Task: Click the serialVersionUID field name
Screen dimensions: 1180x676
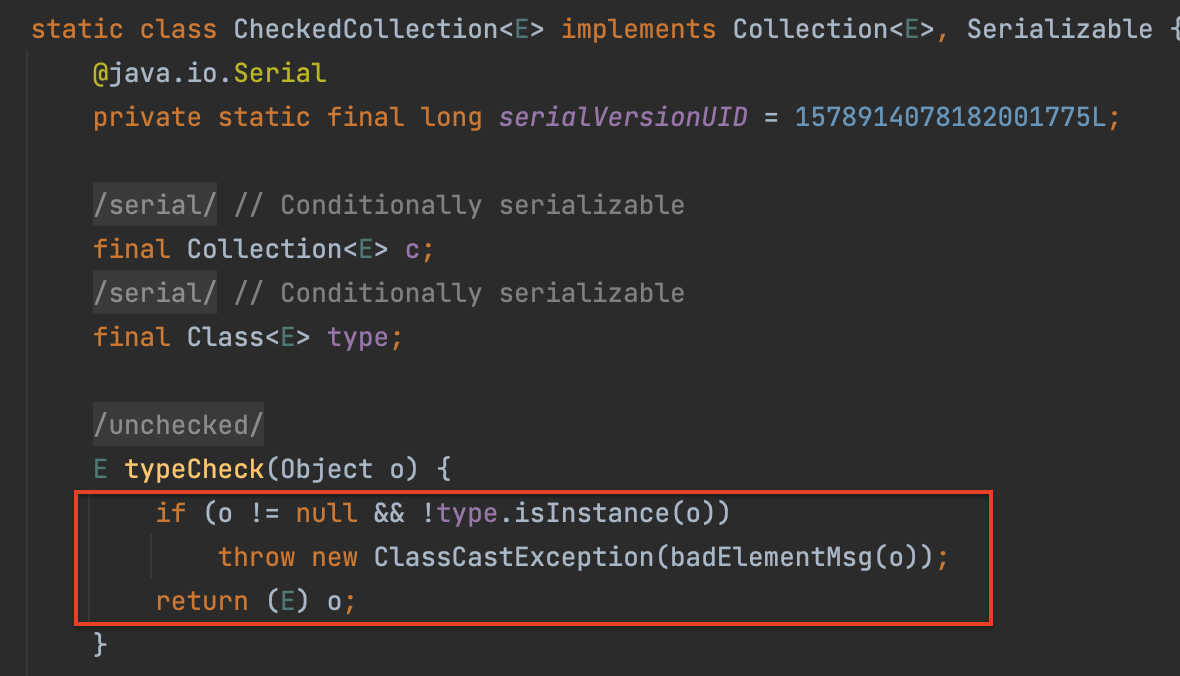Action: click(x=623, y=117)
